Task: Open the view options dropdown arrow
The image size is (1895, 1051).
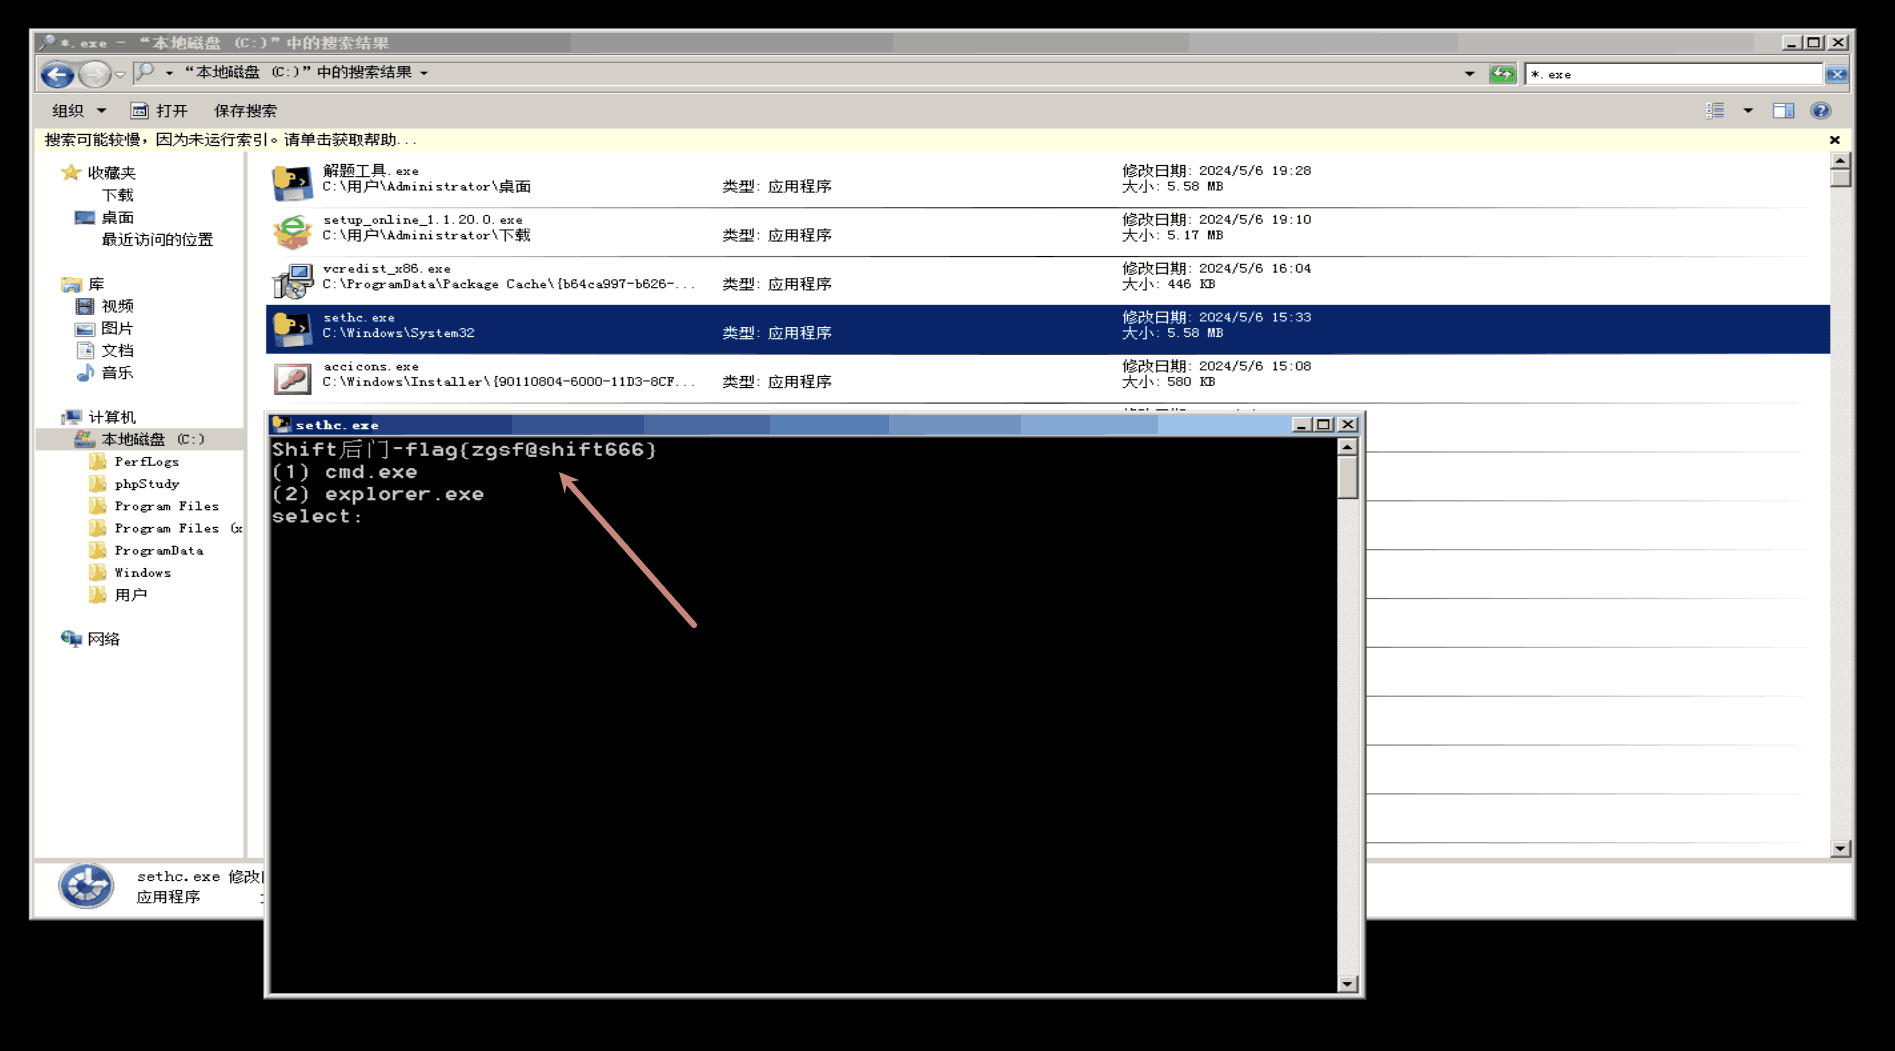Action: tap(1748, 111)
